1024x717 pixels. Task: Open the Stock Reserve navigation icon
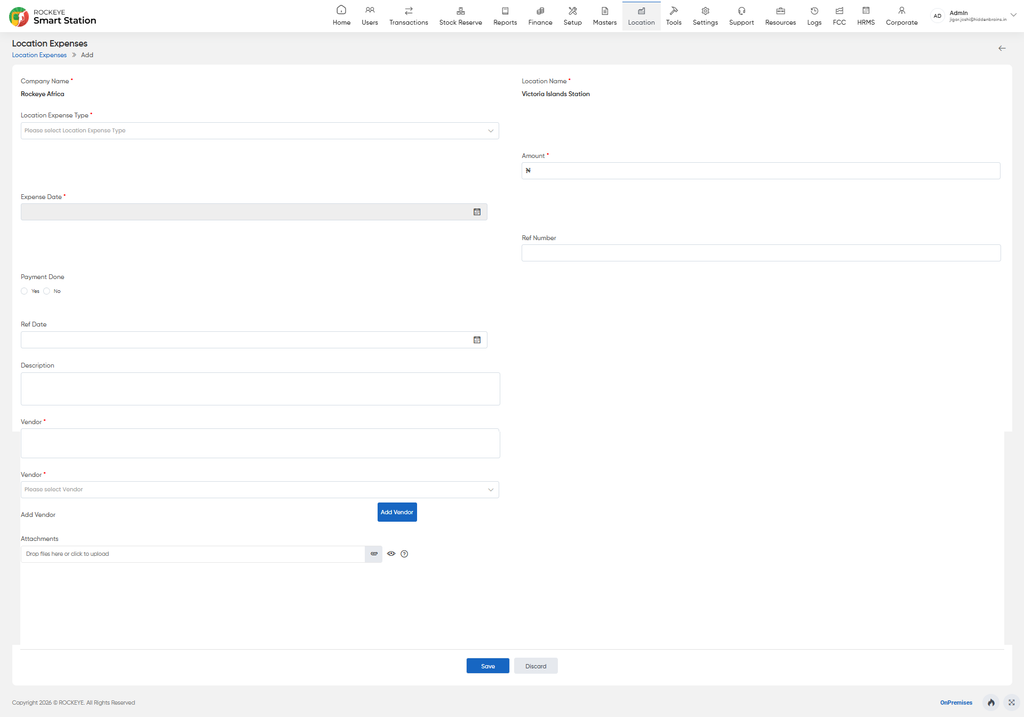pyautogui.click(x=460, y=11)
